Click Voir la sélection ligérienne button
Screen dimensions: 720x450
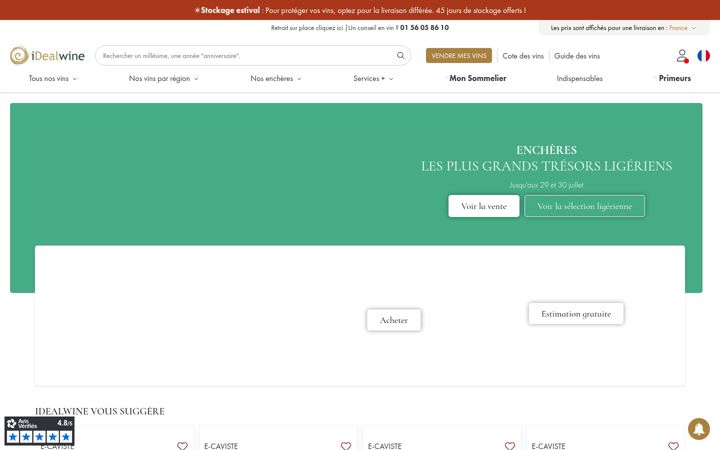click(585, 206)
